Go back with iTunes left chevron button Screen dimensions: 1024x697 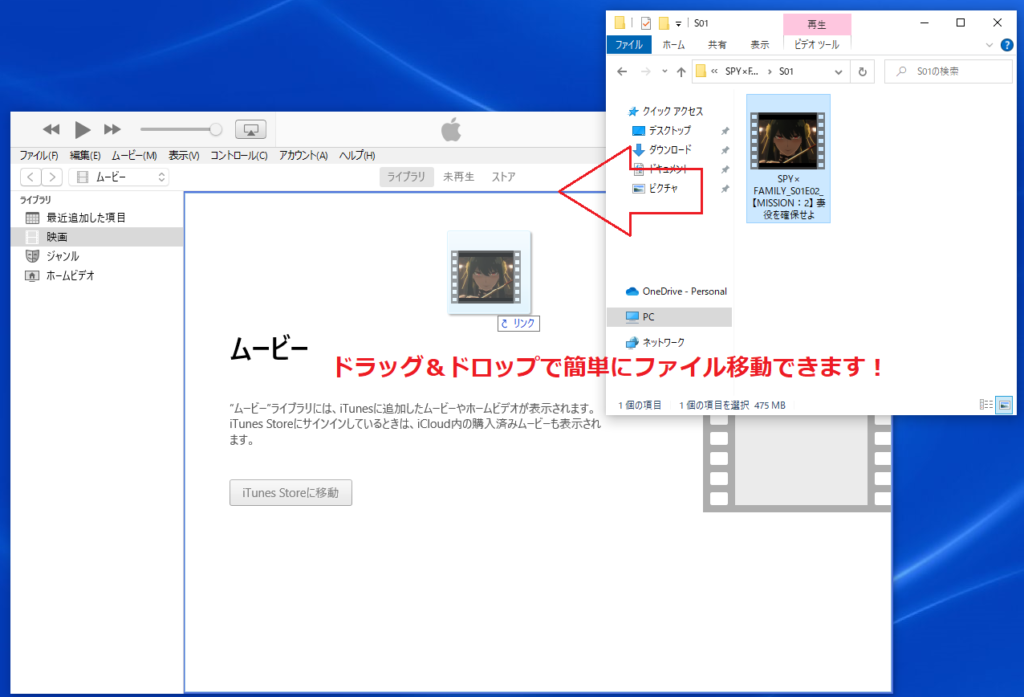click(31, 177)
